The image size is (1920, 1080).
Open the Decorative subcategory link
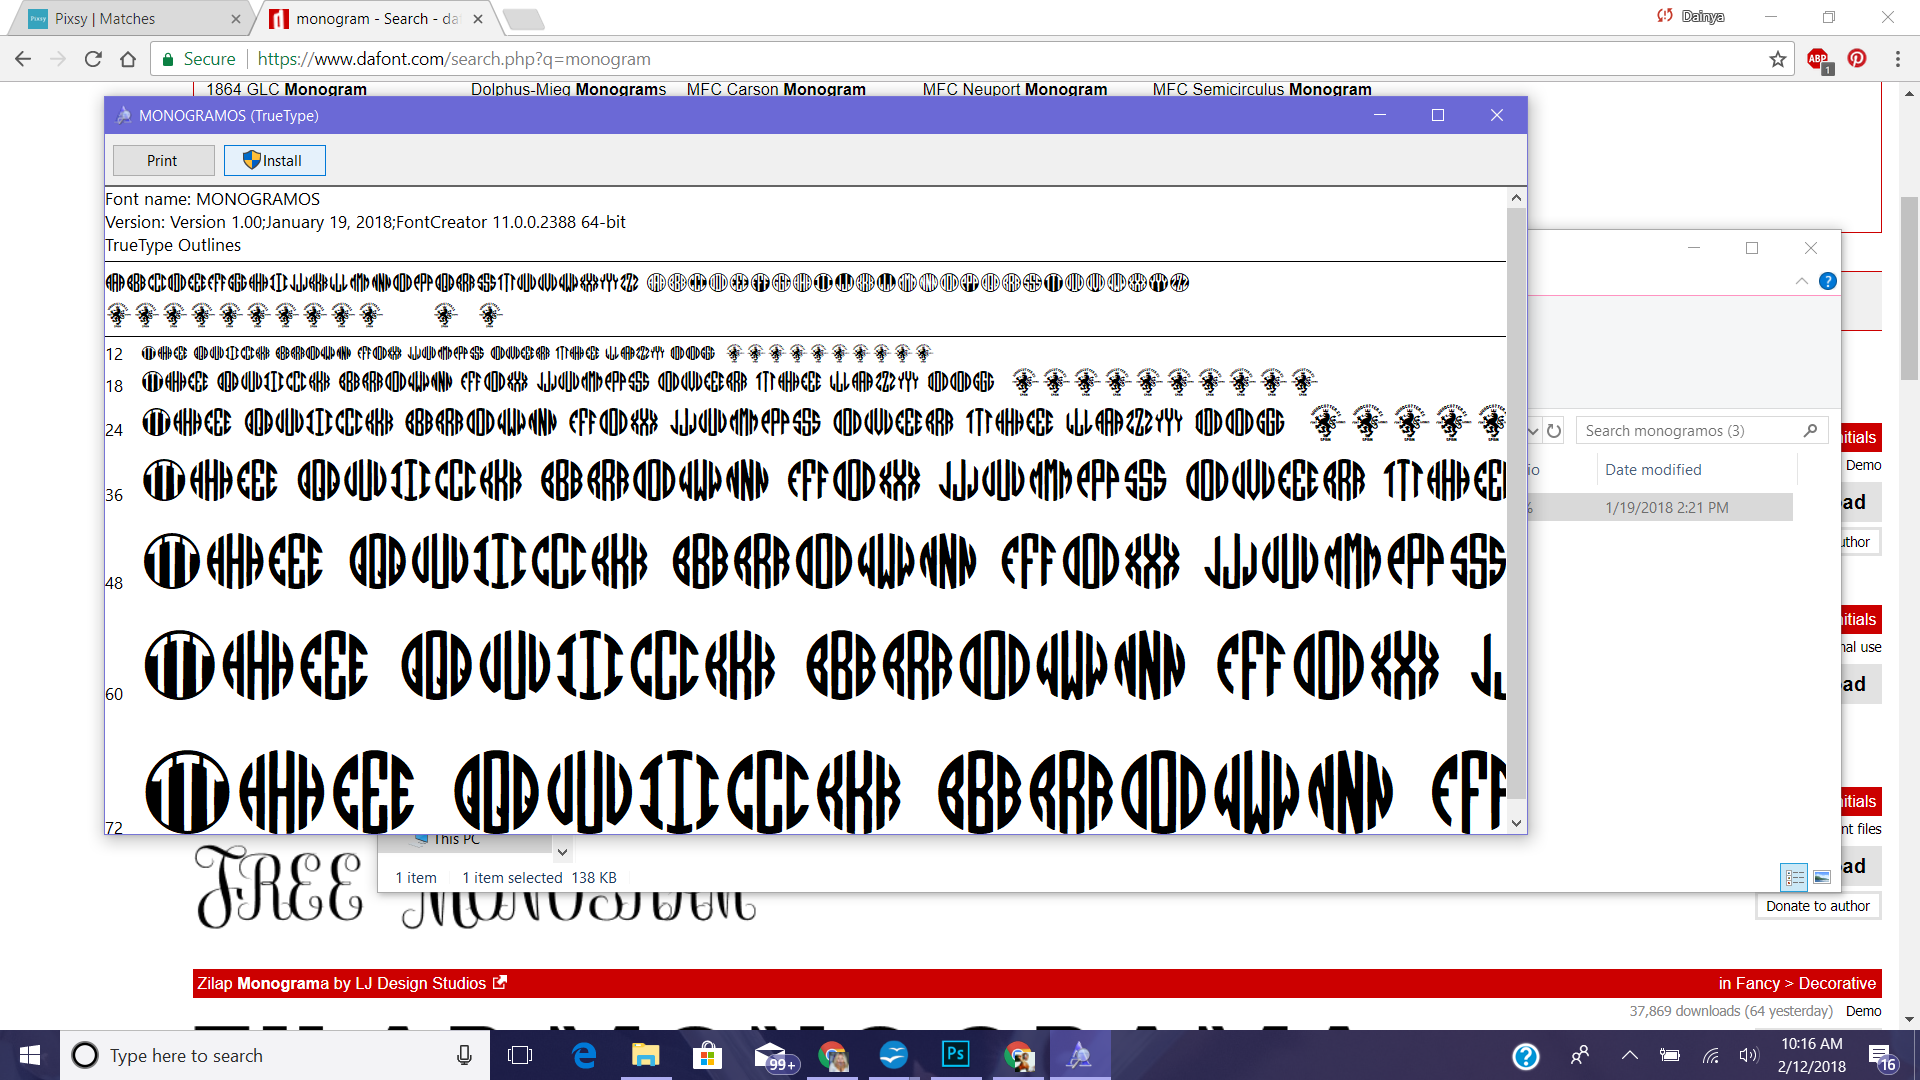tap(1837, 984)
